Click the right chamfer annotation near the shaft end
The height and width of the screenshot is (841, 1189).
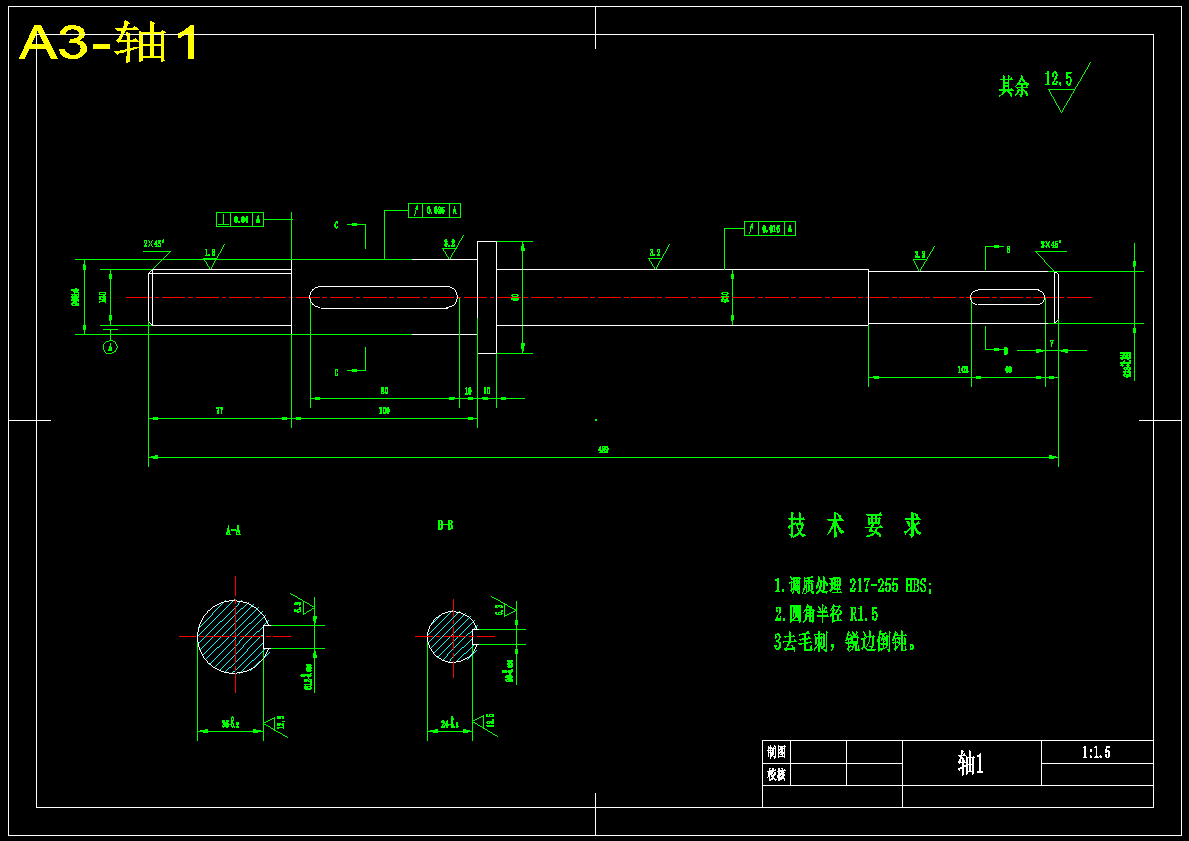1051,245
